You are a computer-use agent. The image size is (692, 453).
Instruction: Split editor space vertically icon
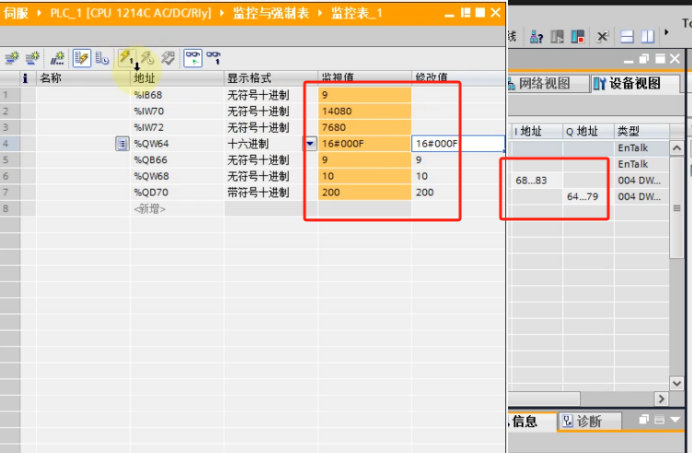tap(647, 37)
